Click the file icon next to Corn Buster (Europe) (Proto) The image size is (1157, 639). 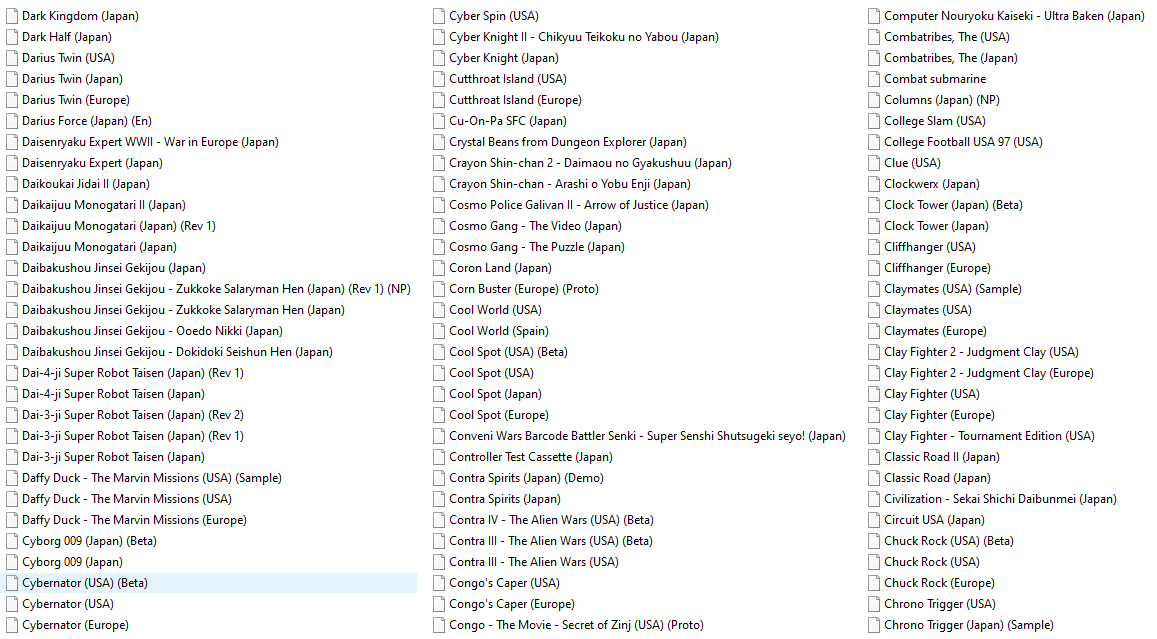(439, 289)
